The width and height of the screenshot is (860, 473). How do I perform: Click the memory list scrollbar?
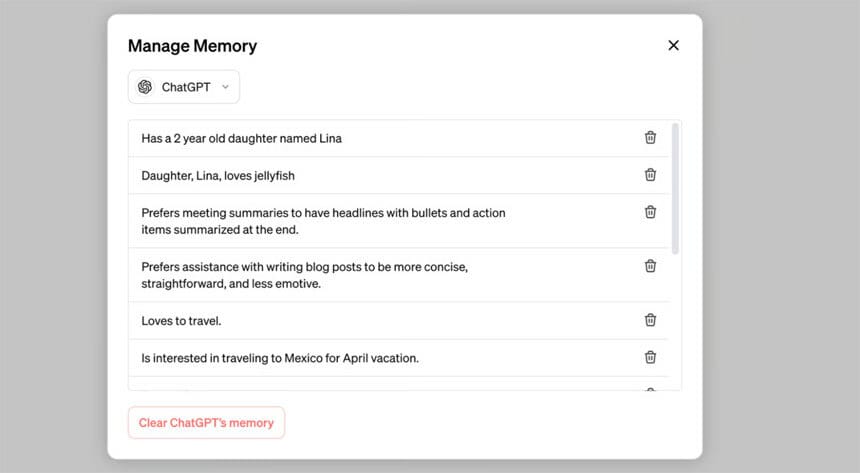pyautogui.click(x=676, y=188)
